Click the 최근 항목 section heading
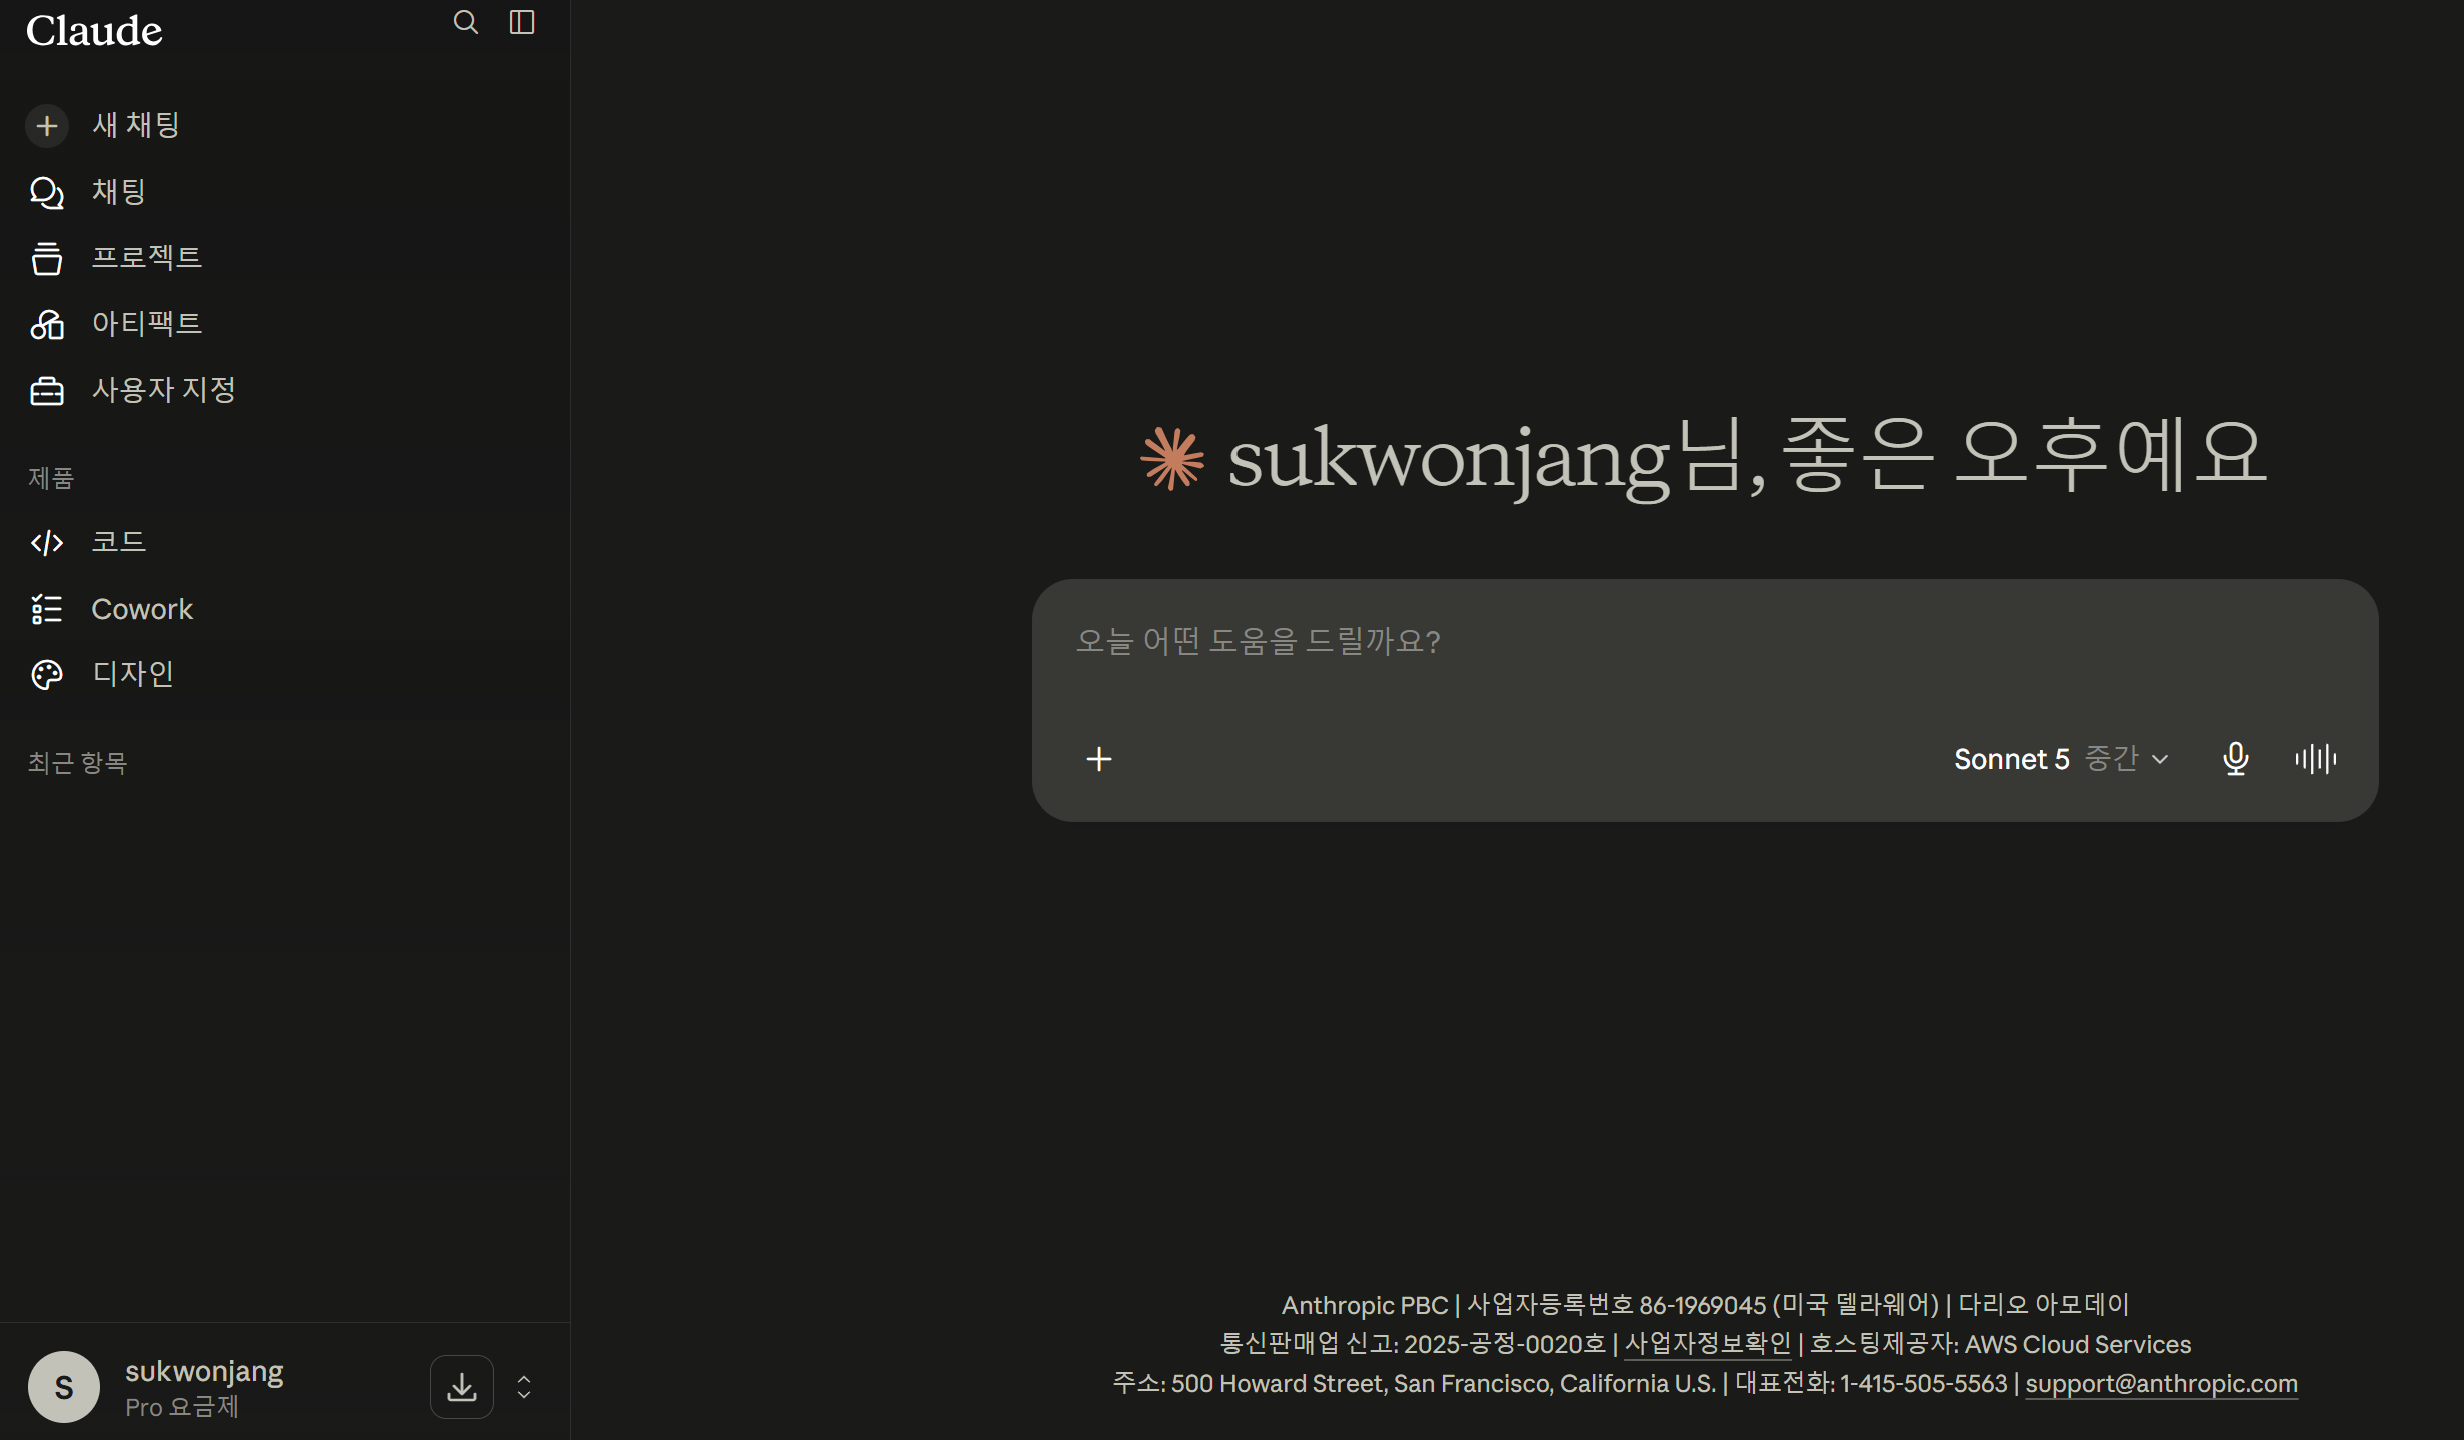 coord(78,763)
